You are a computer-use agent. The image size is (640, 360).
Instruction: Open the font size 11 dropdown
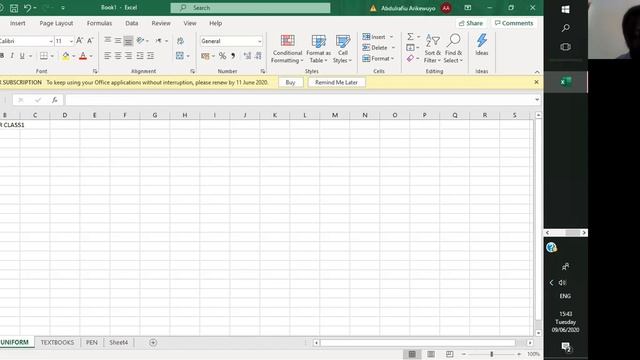(x=71, y=41)
